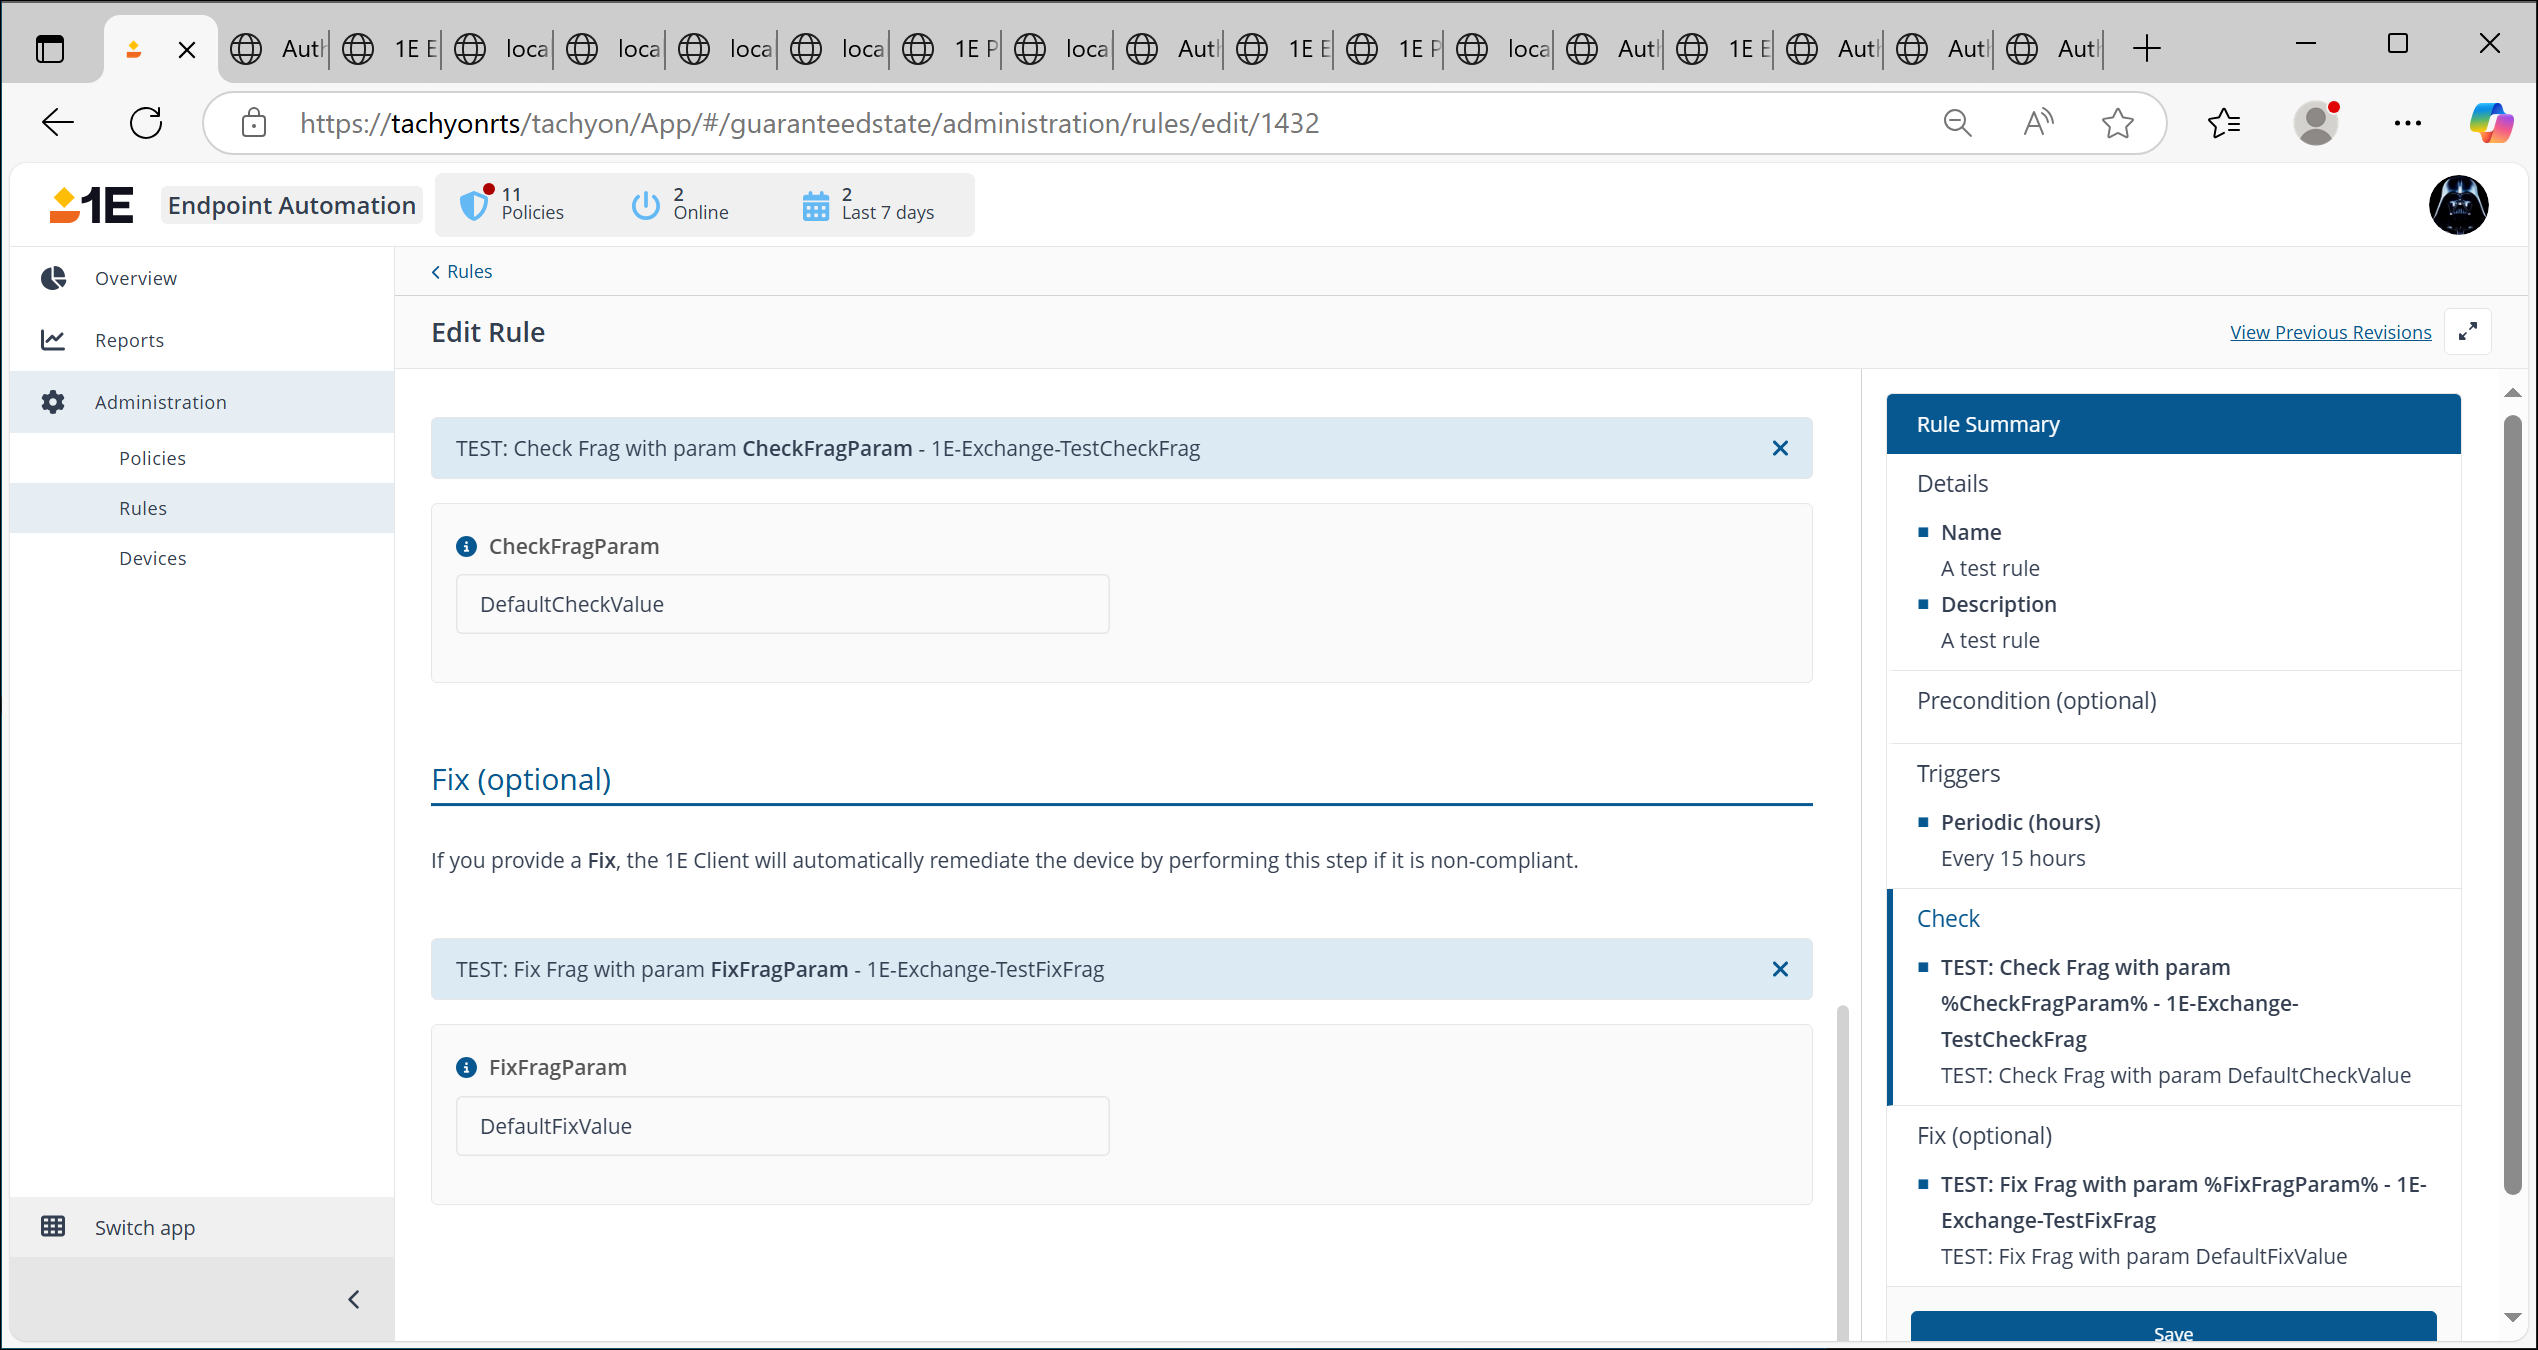Click the Rule Summary panel scrollbar
The width and height of the screenshot is (2538, 1350).
(x=2512, y=800)
